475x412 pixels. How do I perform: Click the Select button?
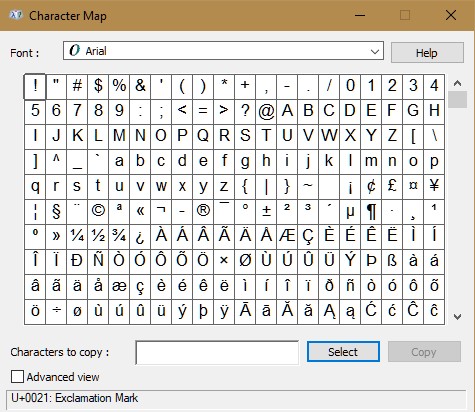coord(343,351)
